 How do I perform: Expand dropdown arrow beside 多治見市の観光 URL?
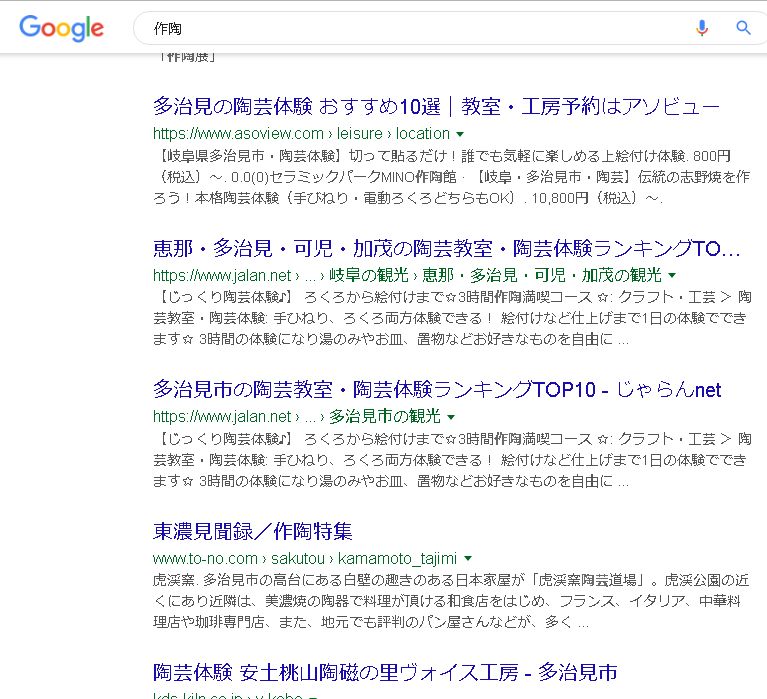tap(451, 417)
